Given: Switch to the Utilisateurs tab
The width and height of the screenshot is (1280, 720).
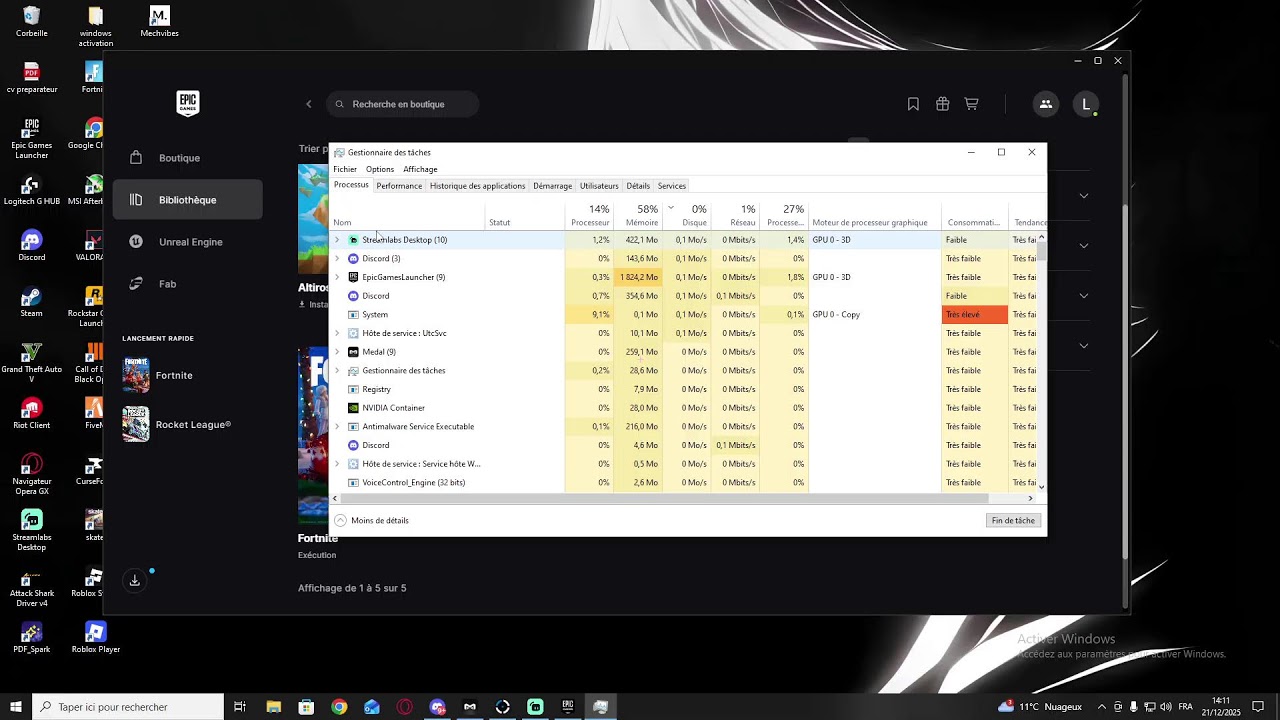Looking at the screenshot, I should pos(599,186).
